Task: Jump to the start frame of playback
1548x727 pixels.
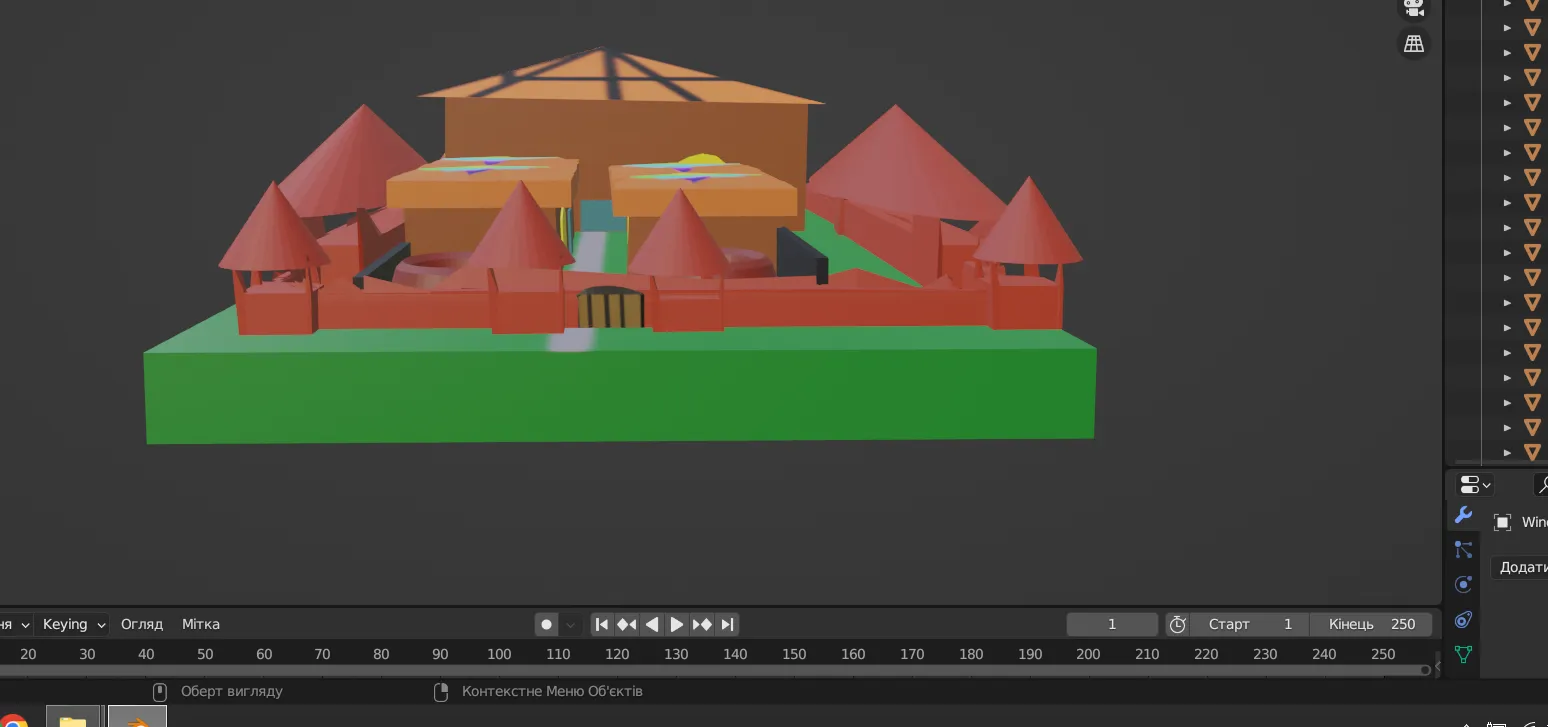Action: 601,624
